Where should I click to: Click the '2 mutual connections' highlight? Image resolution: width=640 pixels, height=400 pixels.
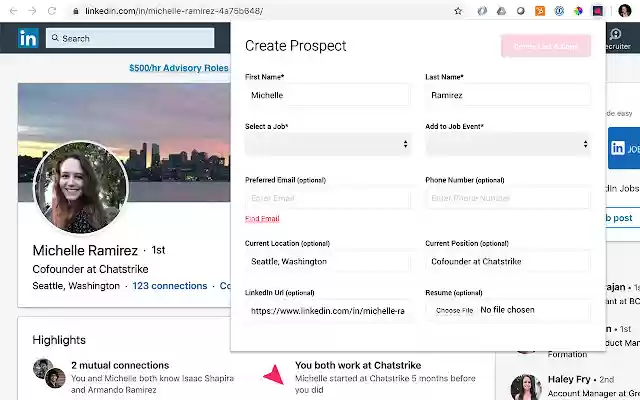(120, 365)
